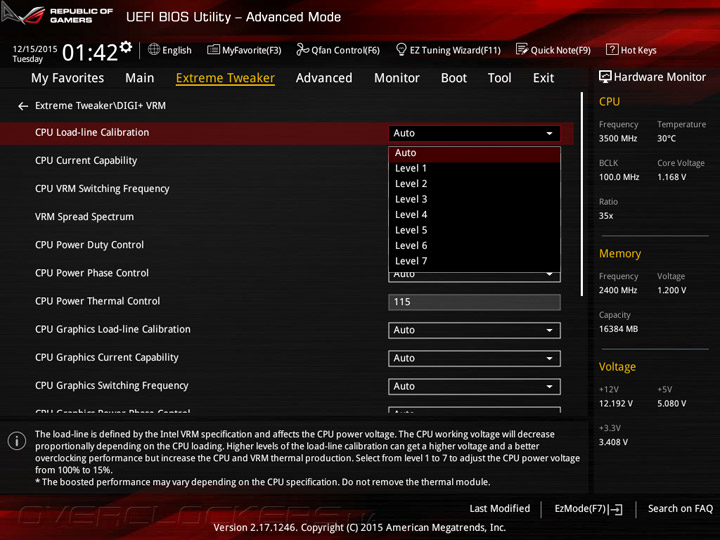Select CPU Power Thermal Control label
The width and height of the screenshot is (720, 540).
point(98,301)
